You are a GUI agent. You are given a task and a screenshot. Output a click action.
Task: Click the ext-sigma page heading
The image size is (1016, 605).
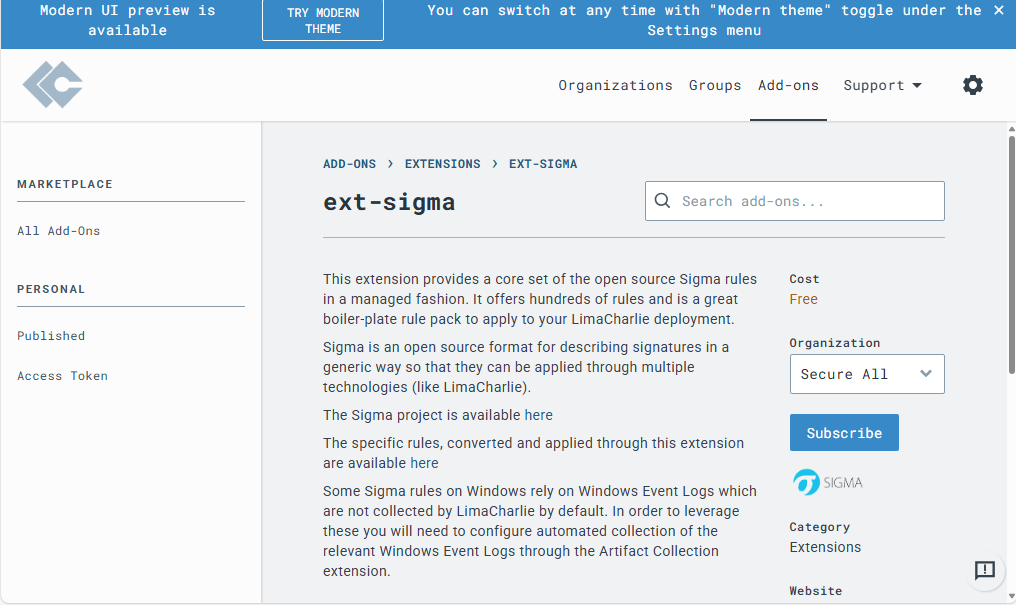389,202
